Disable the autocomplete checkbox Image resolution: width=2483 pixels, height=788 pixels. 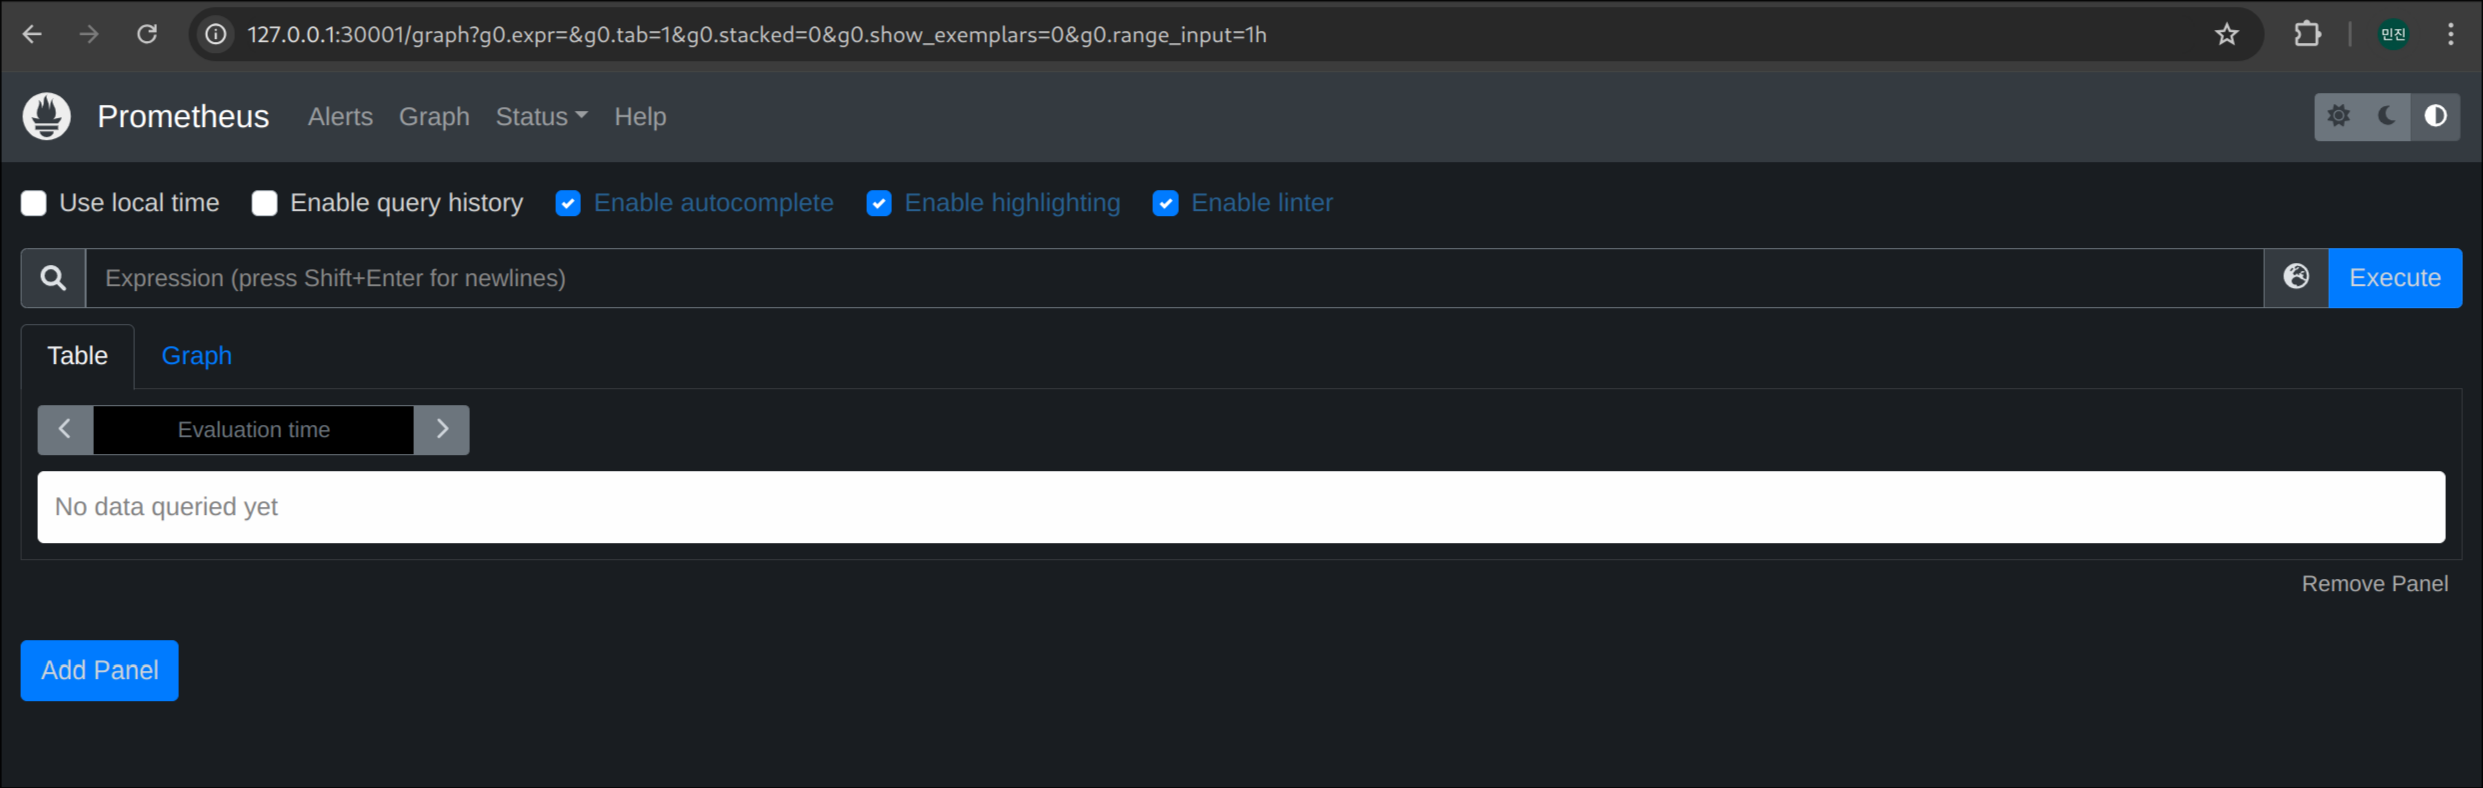coord(568,203)
